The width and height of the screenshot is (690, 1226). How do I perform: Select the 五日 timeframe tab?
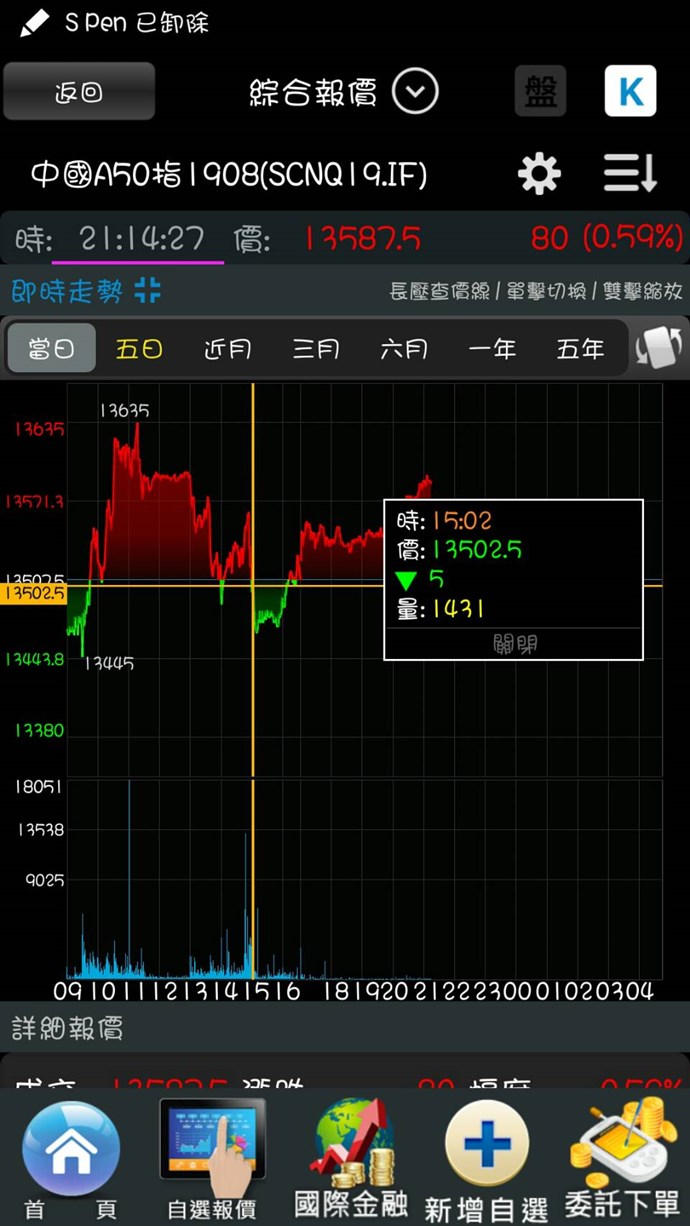[x=139, y=349]
